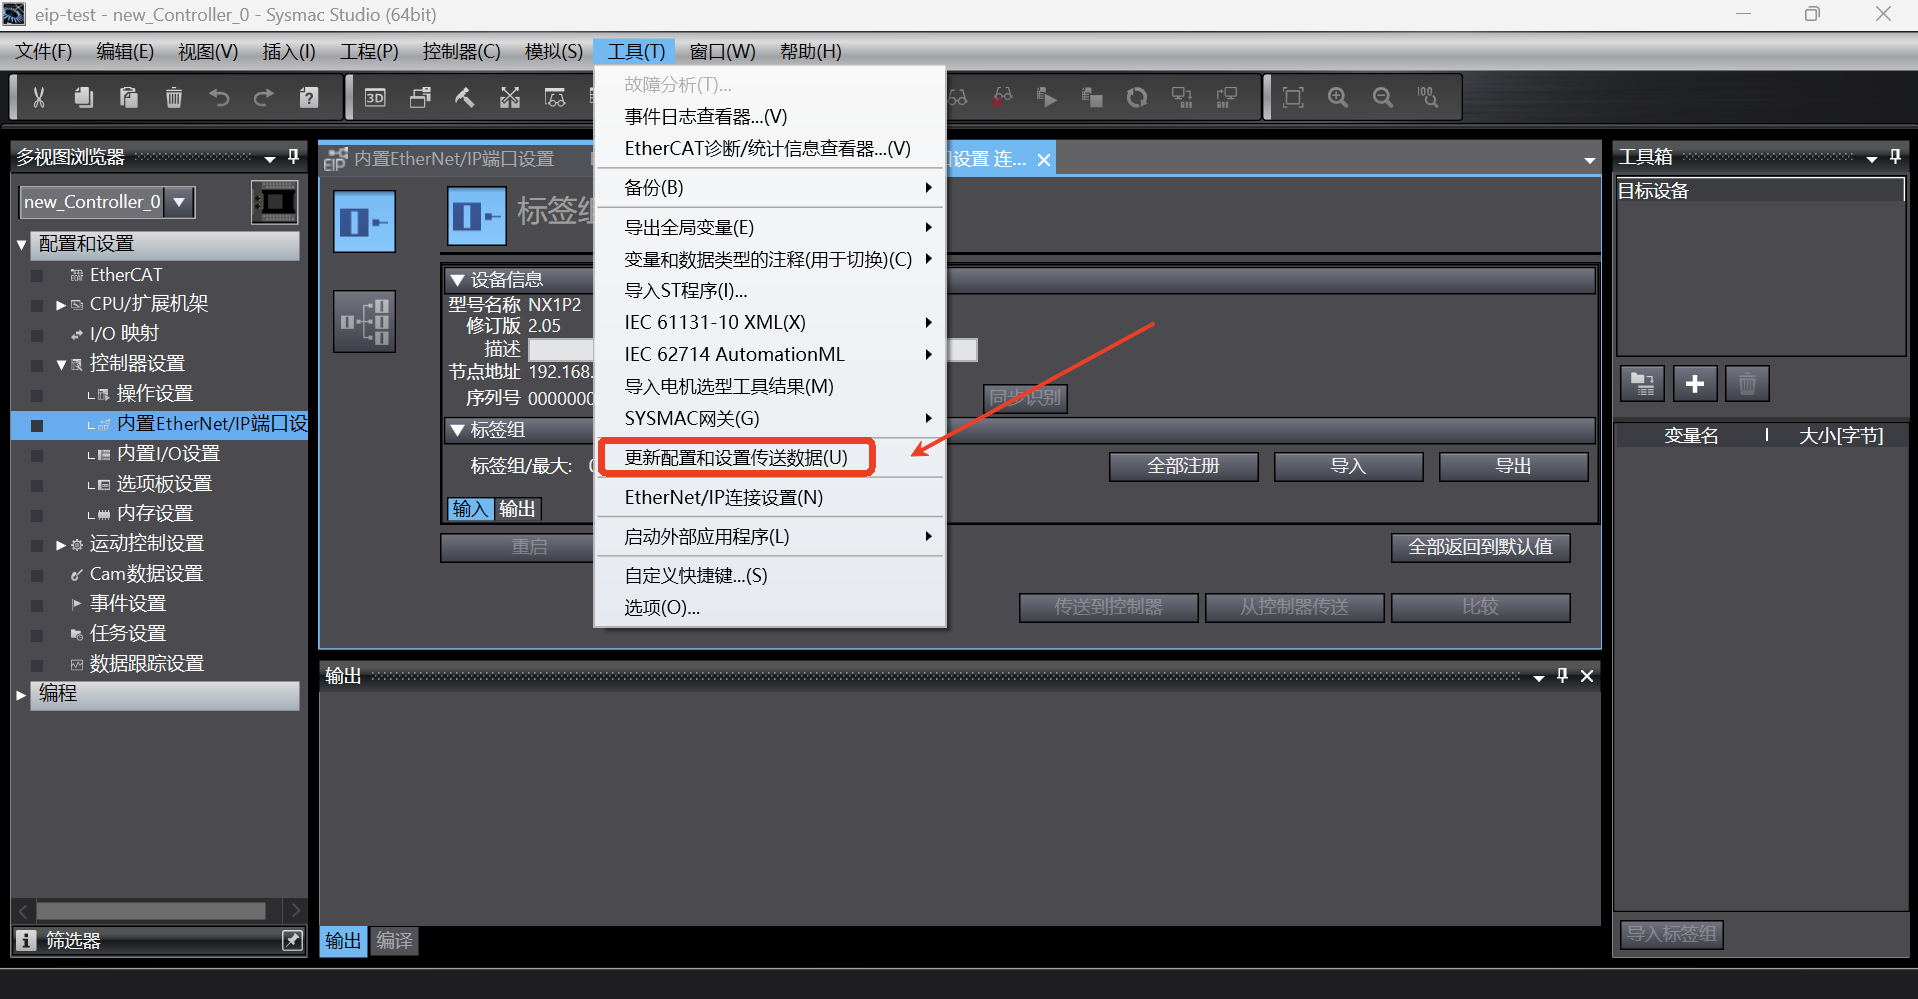Image resolution: width=1918 pixels, height=999 pixels.
Task: Click the transfer from controller icon
Action: pos(1227,97)
